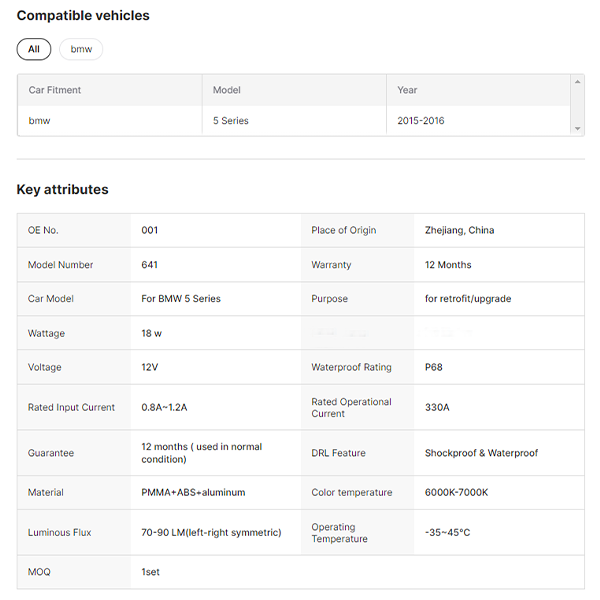Image resolution: width=600 pixels, height=600 pixels.
Task: Click the "Year" column header
Action: point(407,90)
